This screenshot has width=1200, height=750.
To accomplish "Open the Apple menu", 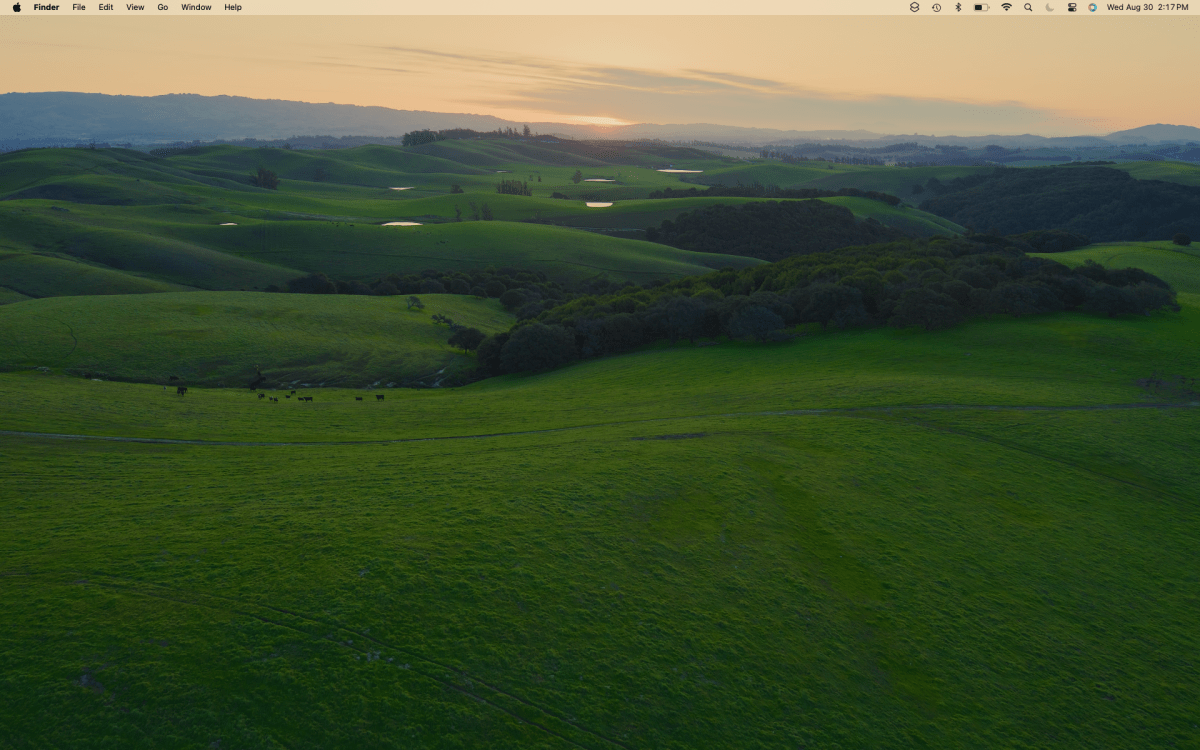I will pos(17,8).
